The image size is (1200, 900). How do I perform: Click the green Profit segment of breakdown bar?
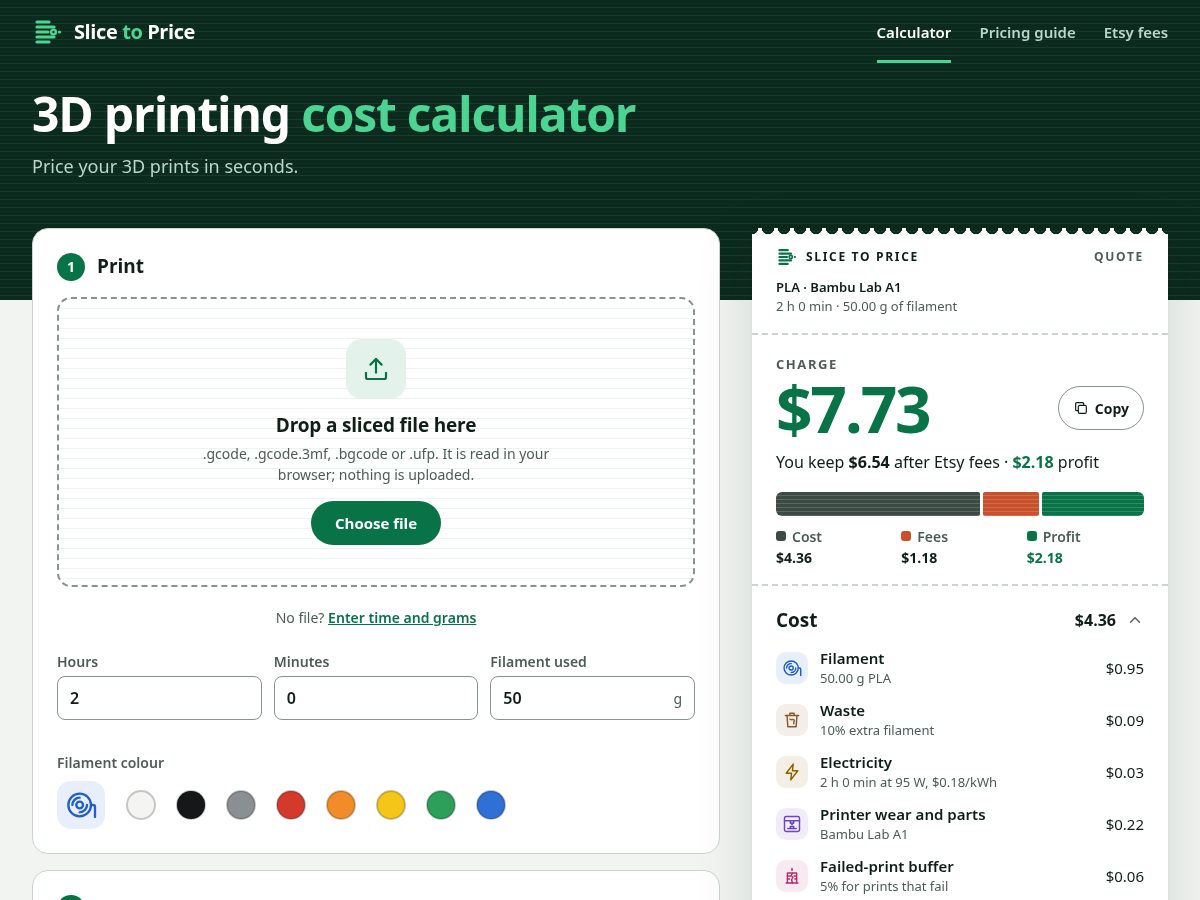pyautogui.click(x=1093, y=504)
